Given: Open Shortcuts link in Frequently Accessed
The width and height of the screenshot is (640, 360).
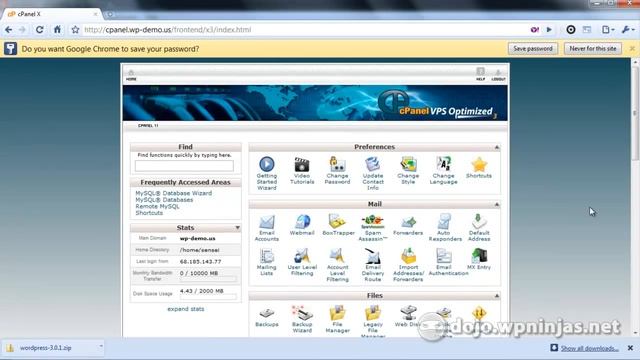Looking at the screenshot, I should [149, 213].
